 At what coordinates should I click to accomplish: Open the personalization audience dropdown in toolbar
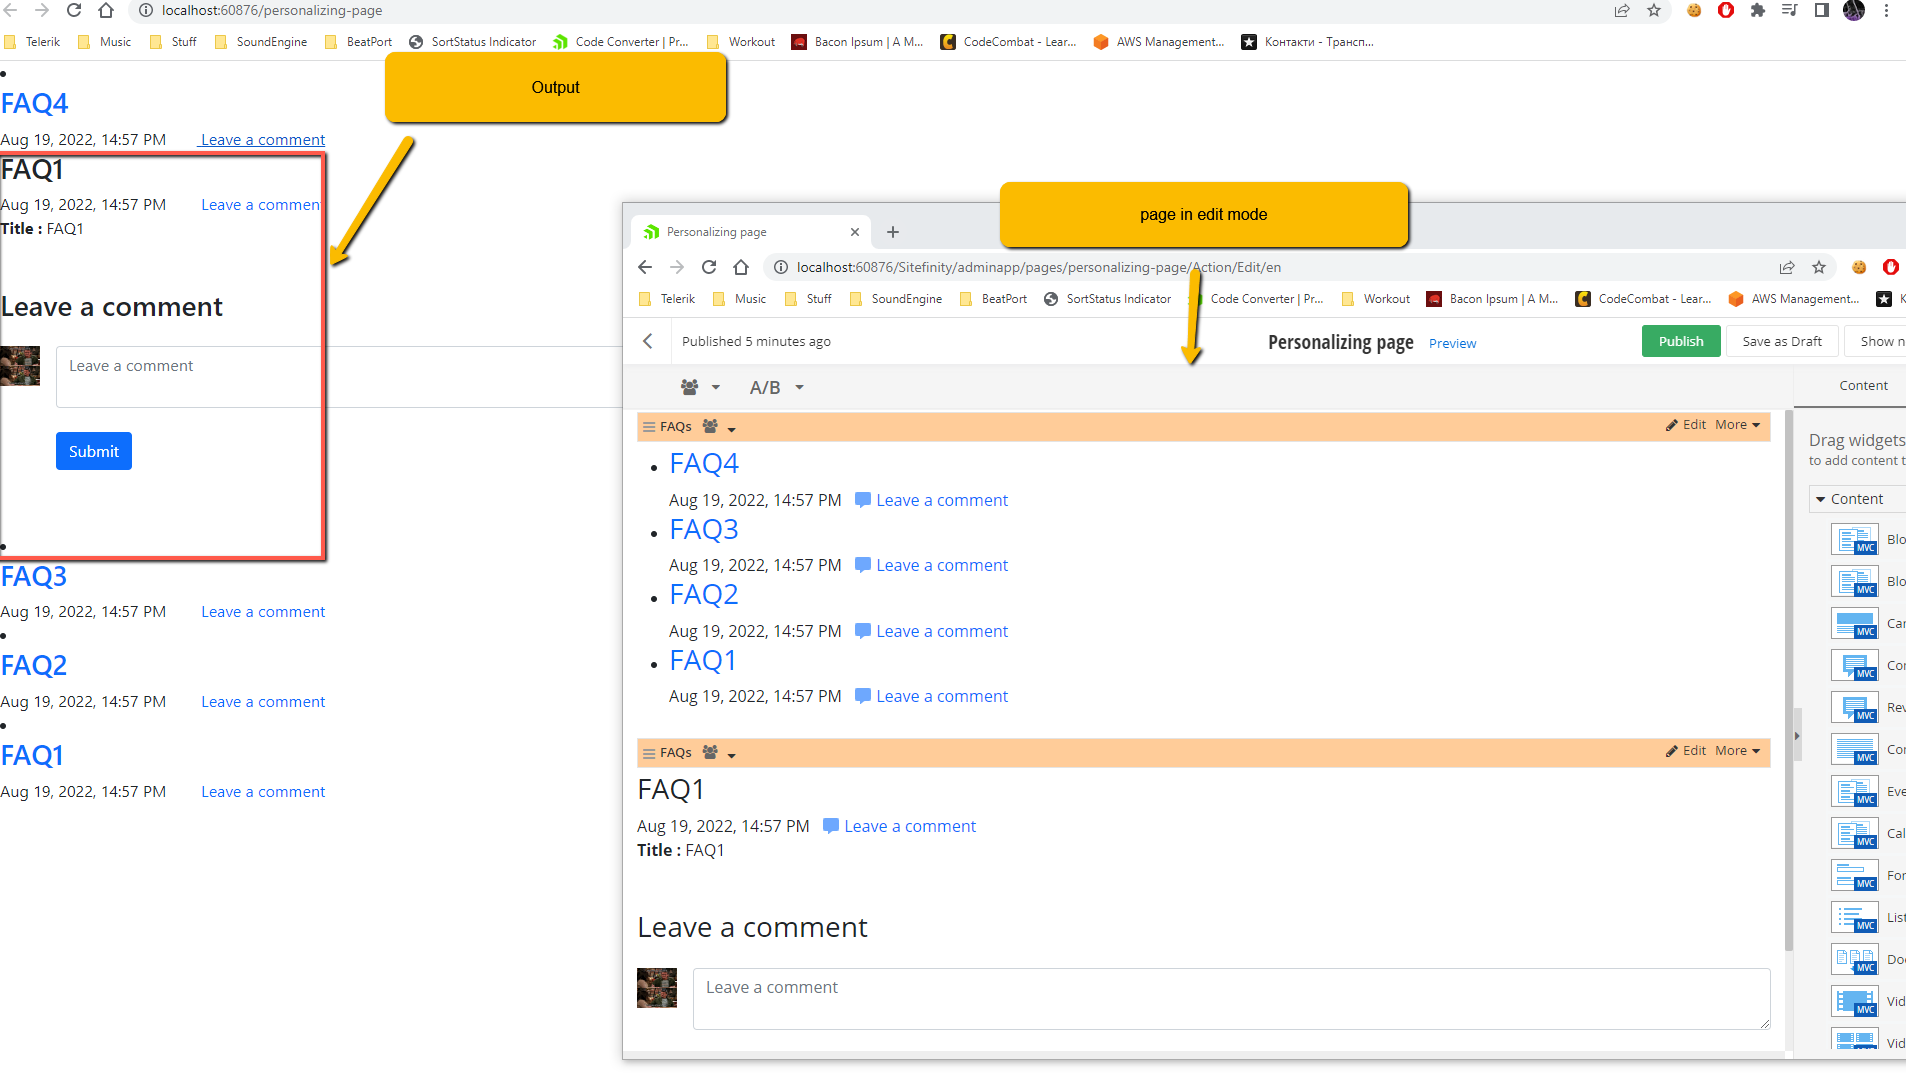(700, 387)
